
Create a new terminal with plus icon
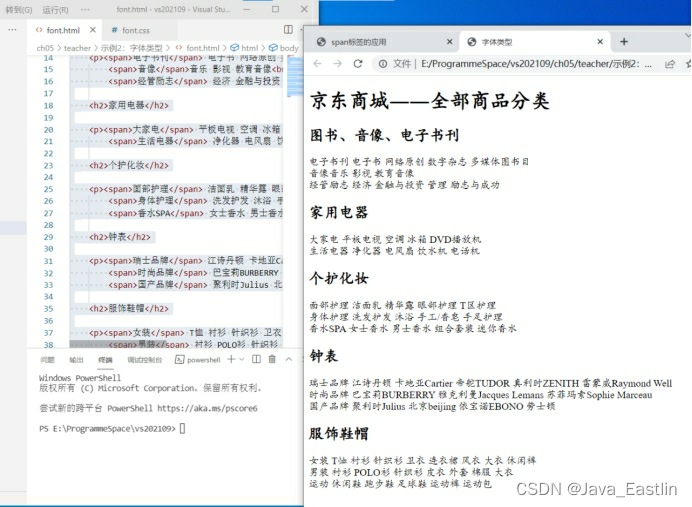pyautogui.click(x=231, y=360)
